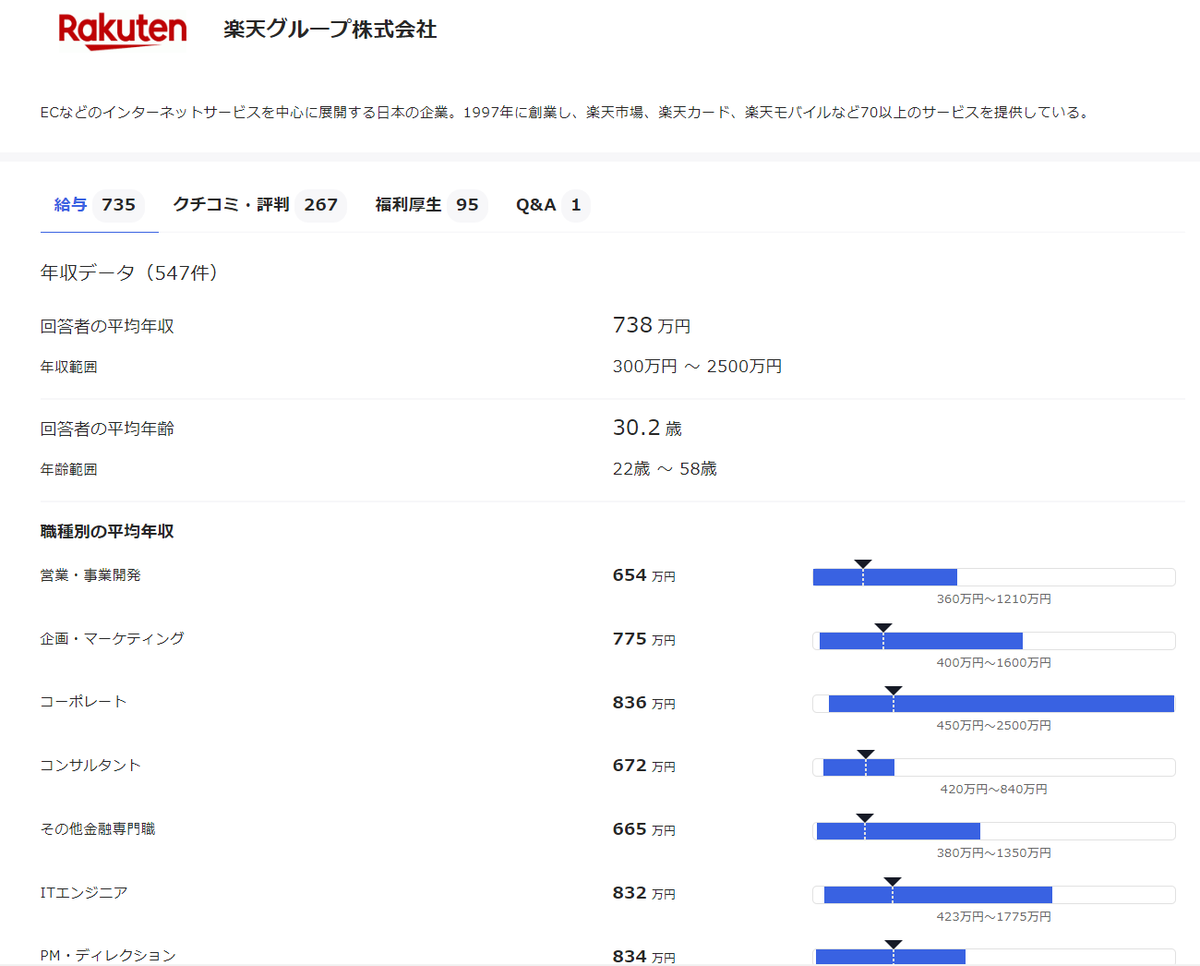Click the 30.2 歳 average age value
The height and width of the screenshot is (966, 1200).
coord(647,428)
